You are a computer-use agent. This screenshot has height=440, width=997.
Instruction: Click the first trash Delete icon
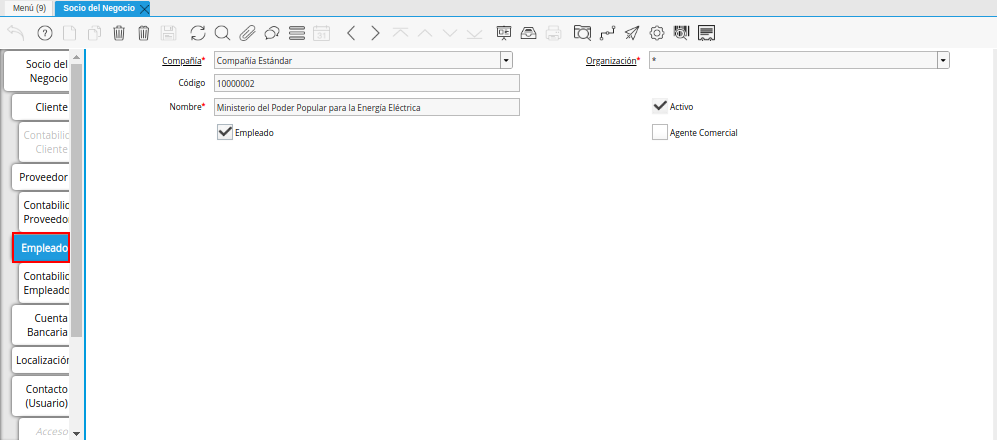click(119, 33)
